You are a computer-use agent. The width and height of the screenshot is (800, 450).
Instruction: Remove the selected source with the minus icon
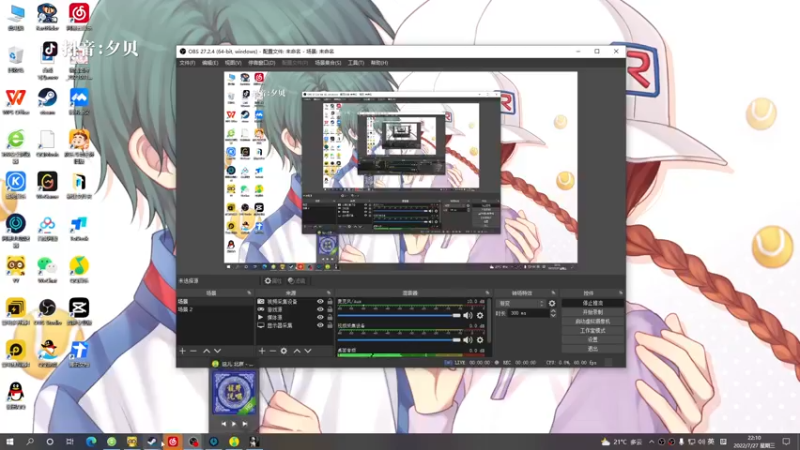pyautogui.click(x=272, y=351)
